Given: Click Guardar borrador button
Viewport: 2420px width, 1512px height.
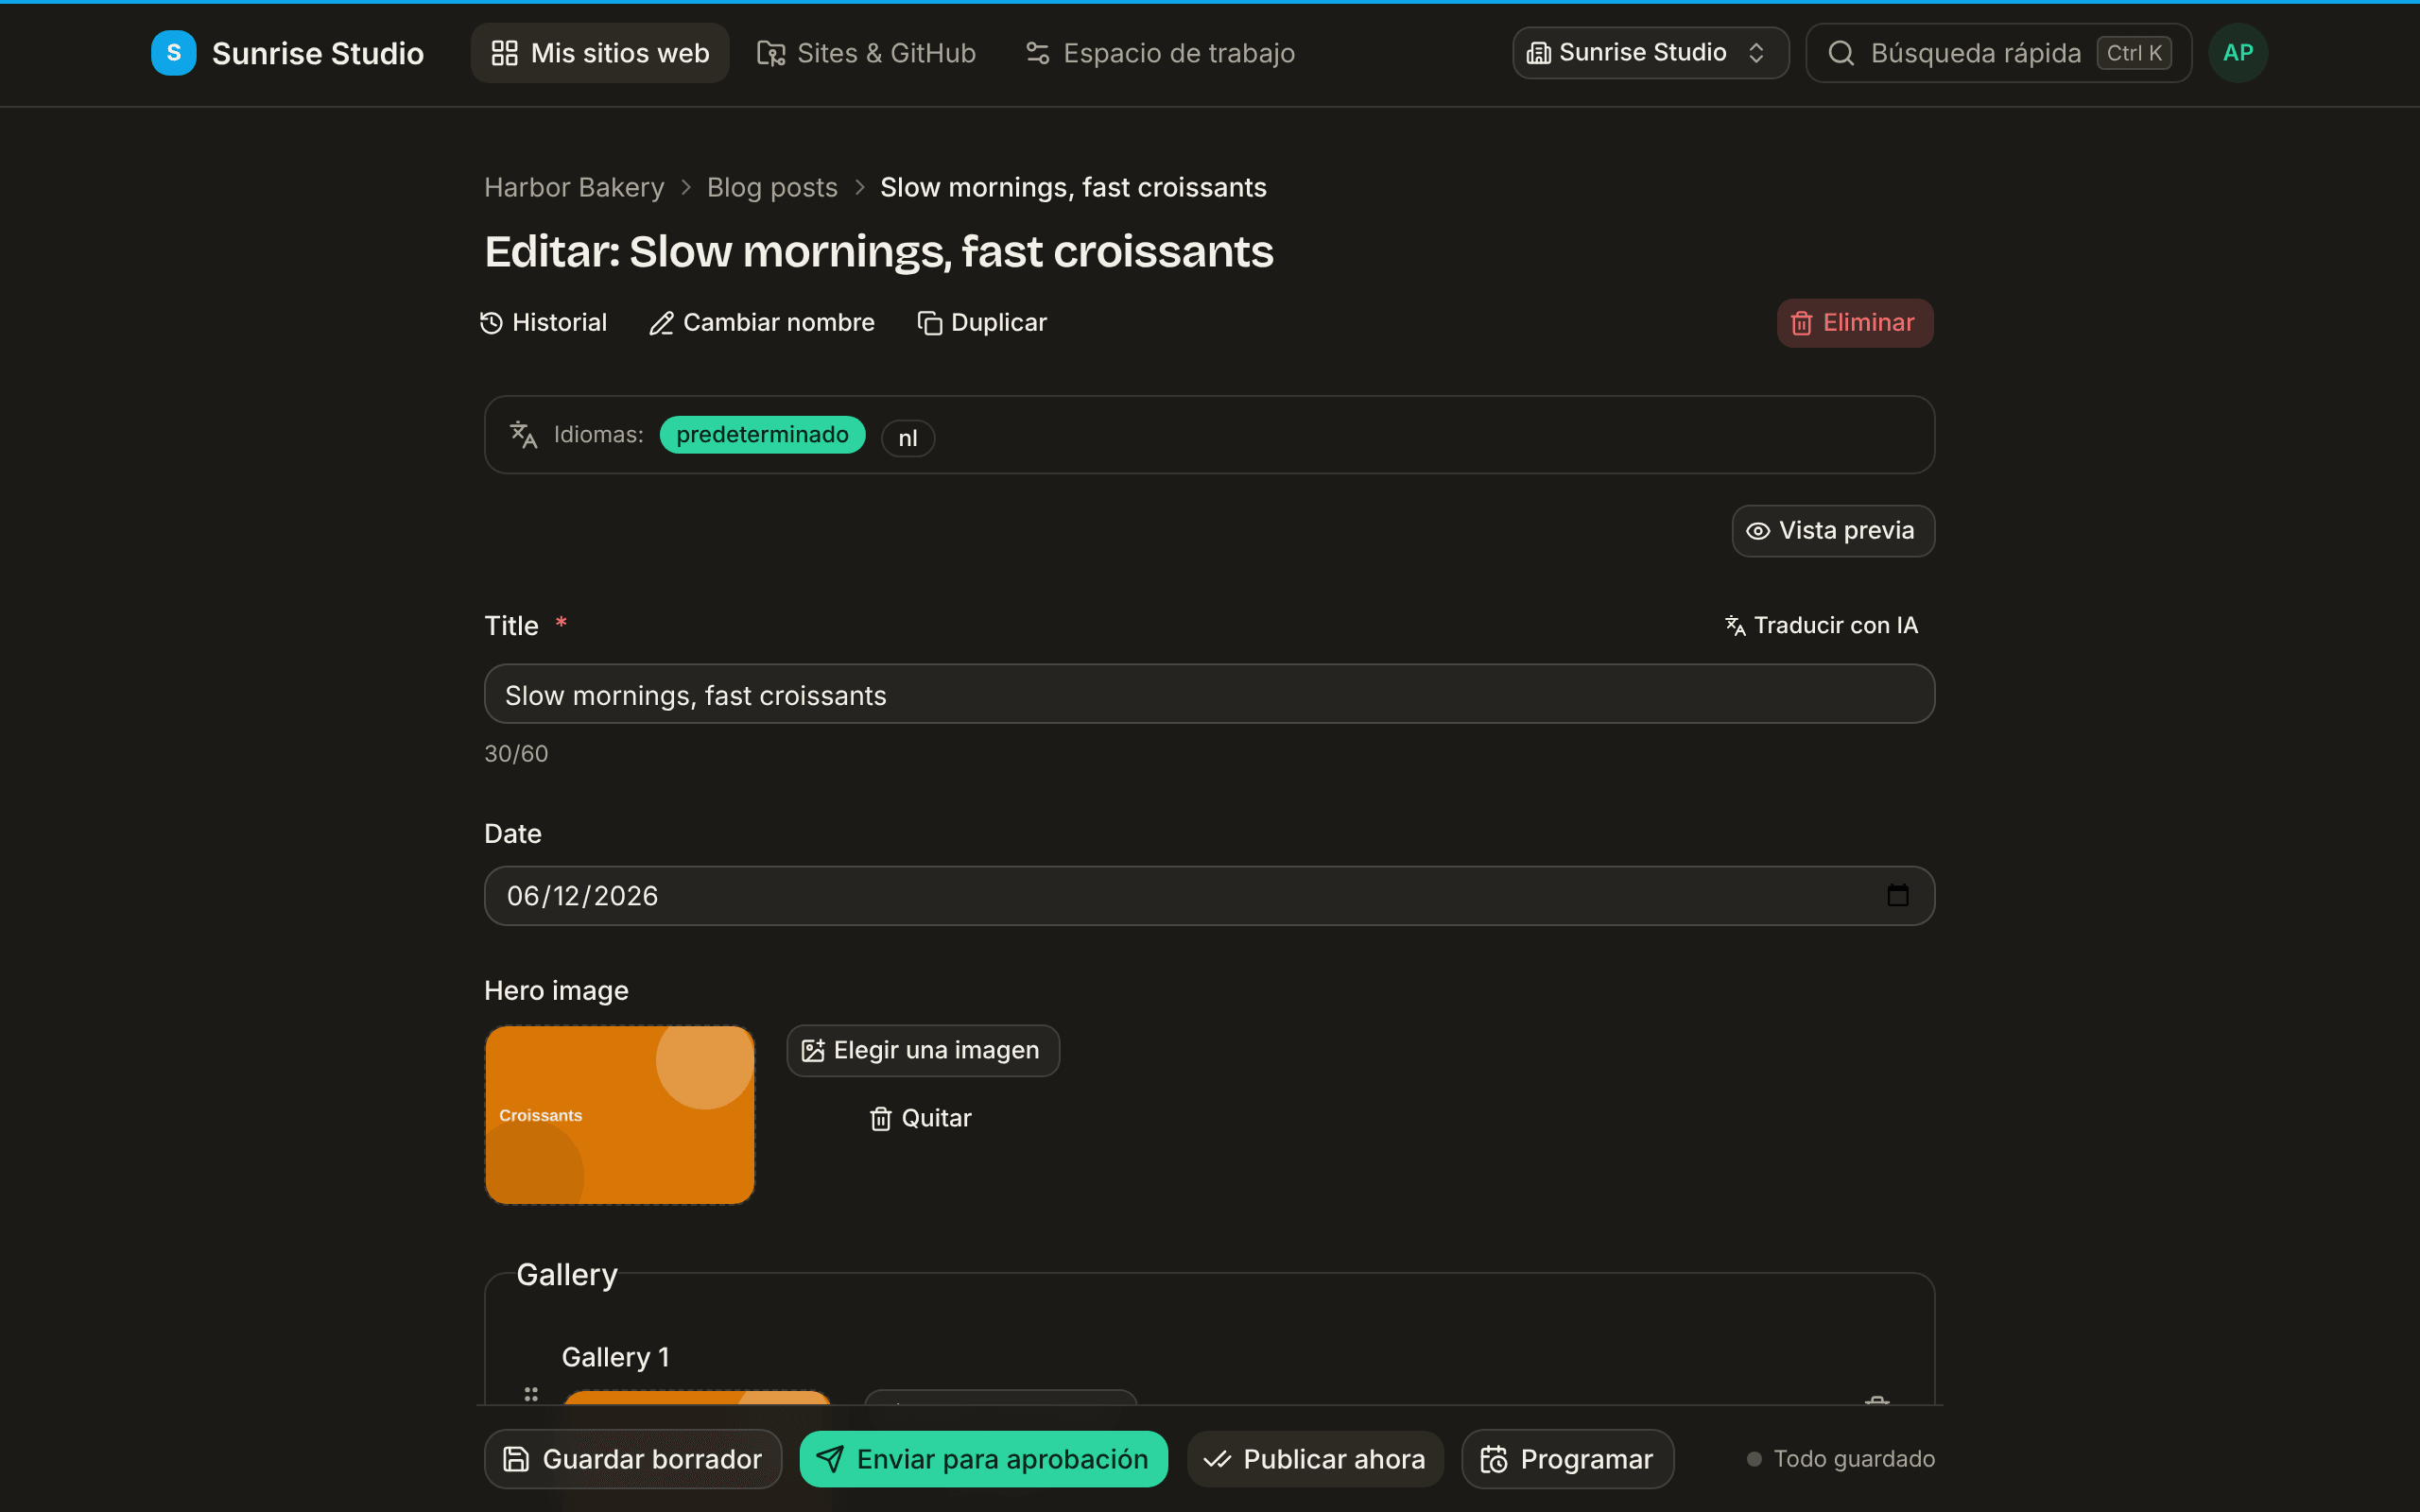Looking at the screenshot, I should click(633, 1459).
